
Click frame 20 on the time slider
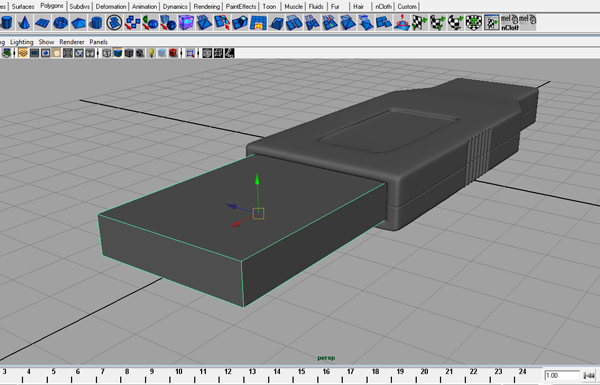click(x=424, y=371)
